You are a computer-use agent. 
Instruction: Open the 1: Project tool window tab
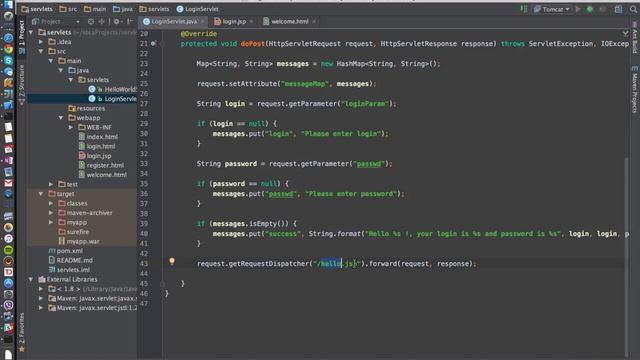pyautogui.click(x=22, y=37)
